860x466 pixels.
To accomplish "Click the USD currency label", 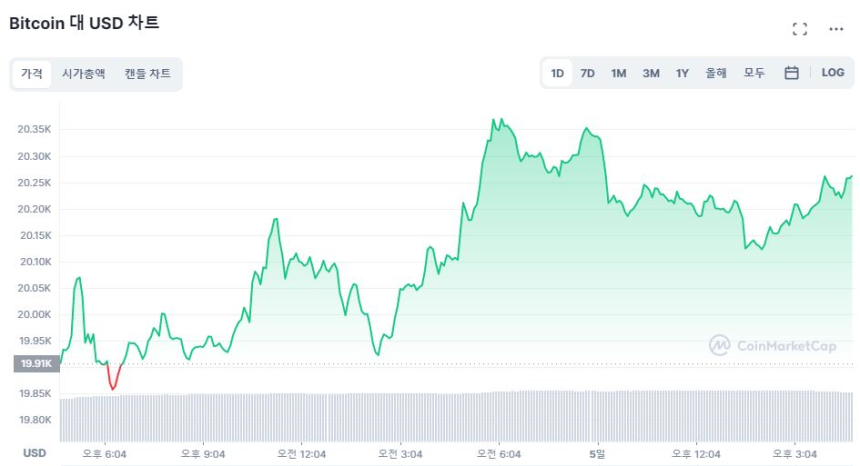I will click(x=35, y=453).
